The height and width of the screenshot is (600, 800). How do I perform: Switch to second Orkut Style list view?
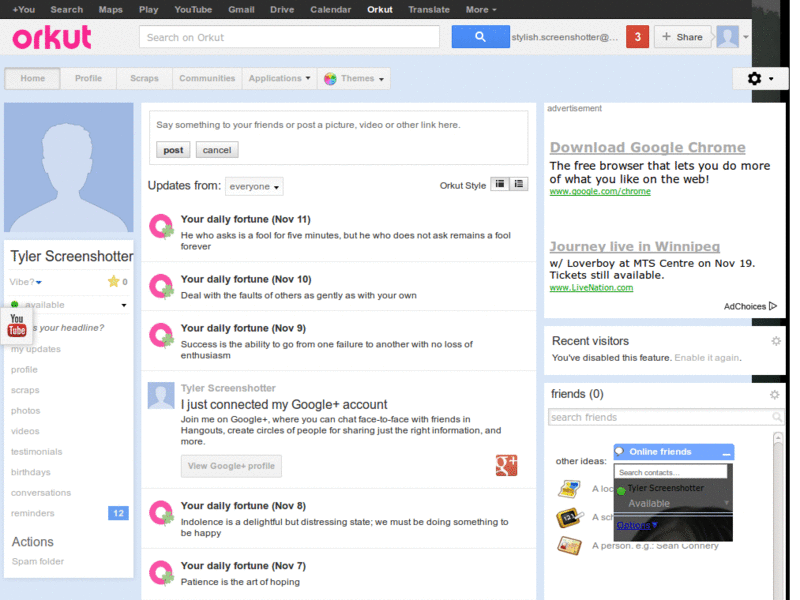pos(518,184)
